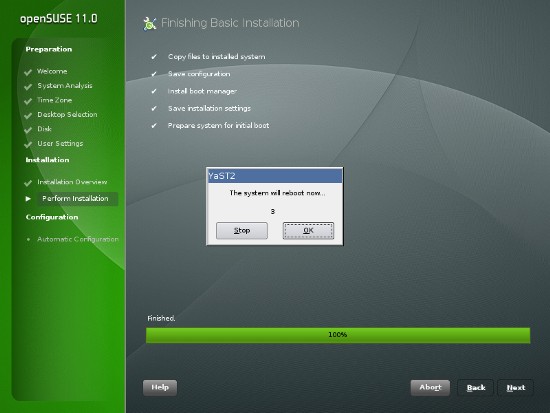Stop the automatic reboot countdown

[242, 231]
